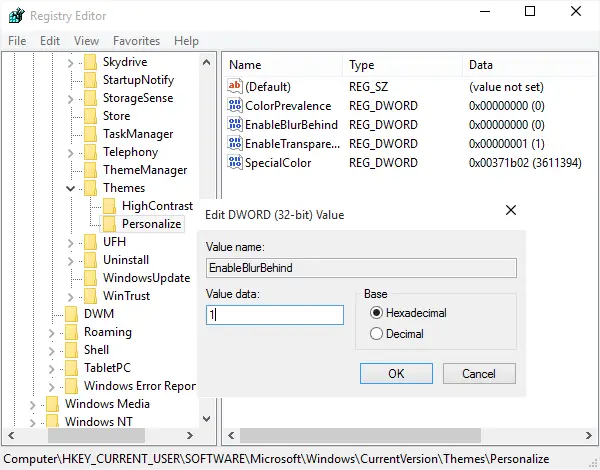This screenshot has width=600, height=470.
Task: Select the (Default) string value icon
Action: (x=235, y=86)
